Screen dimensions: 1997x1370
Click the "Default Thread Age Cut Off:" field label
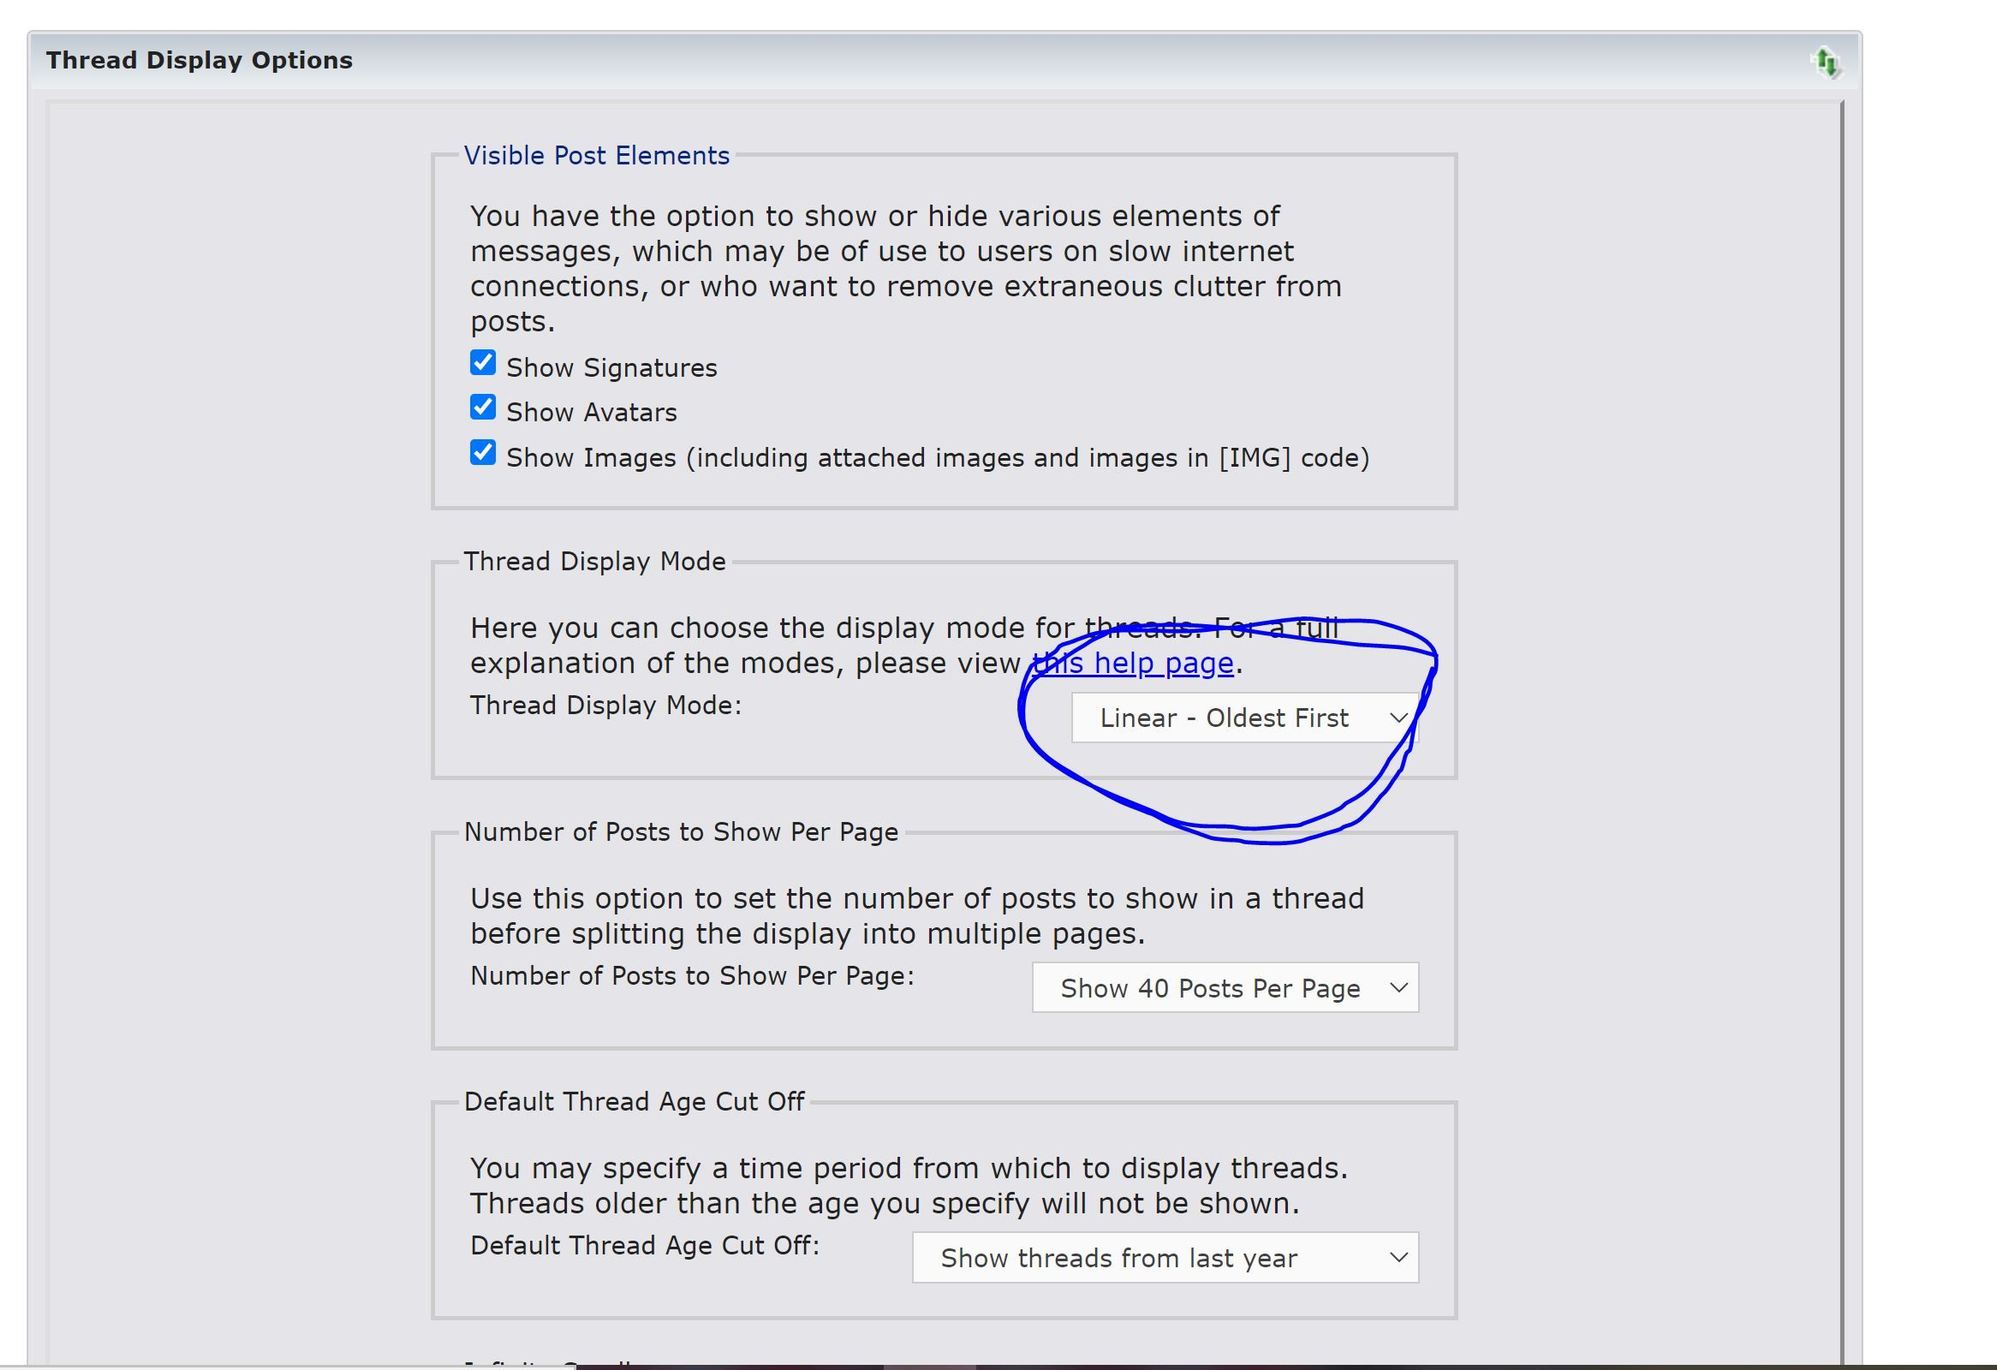coord(644,1246)
